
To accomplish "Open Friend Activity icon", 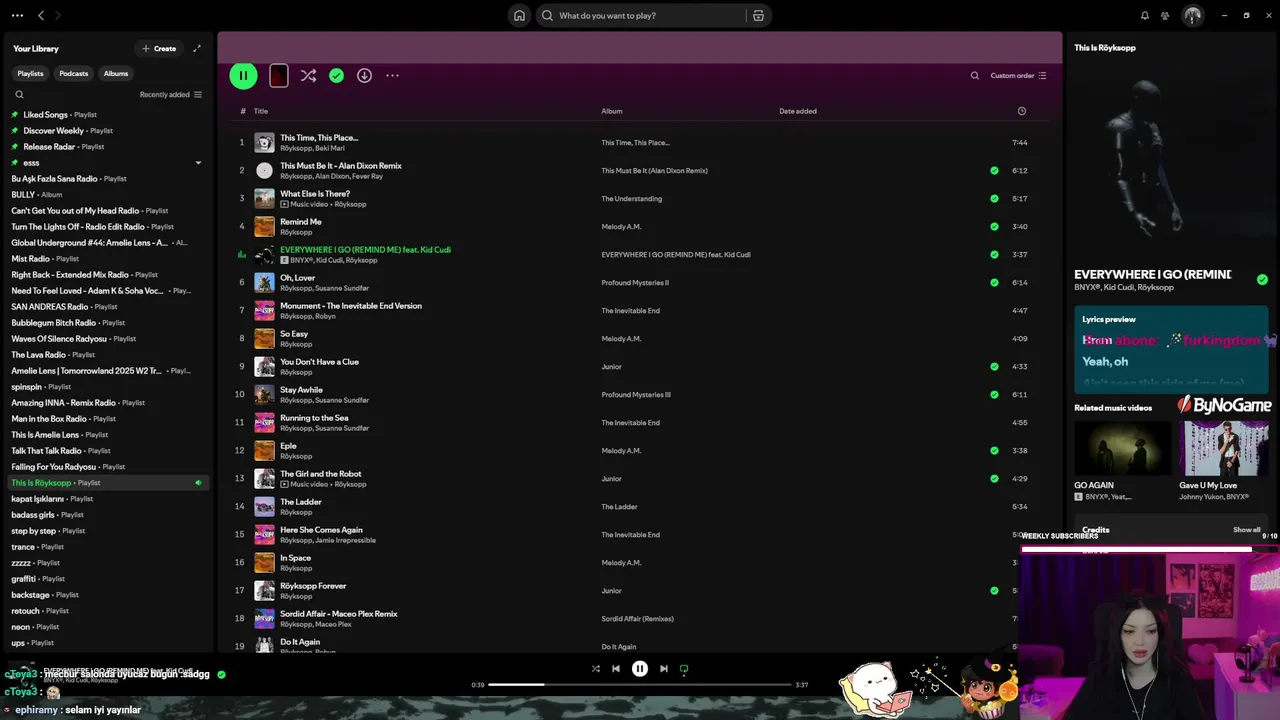I will click(x=1165, y=15).
